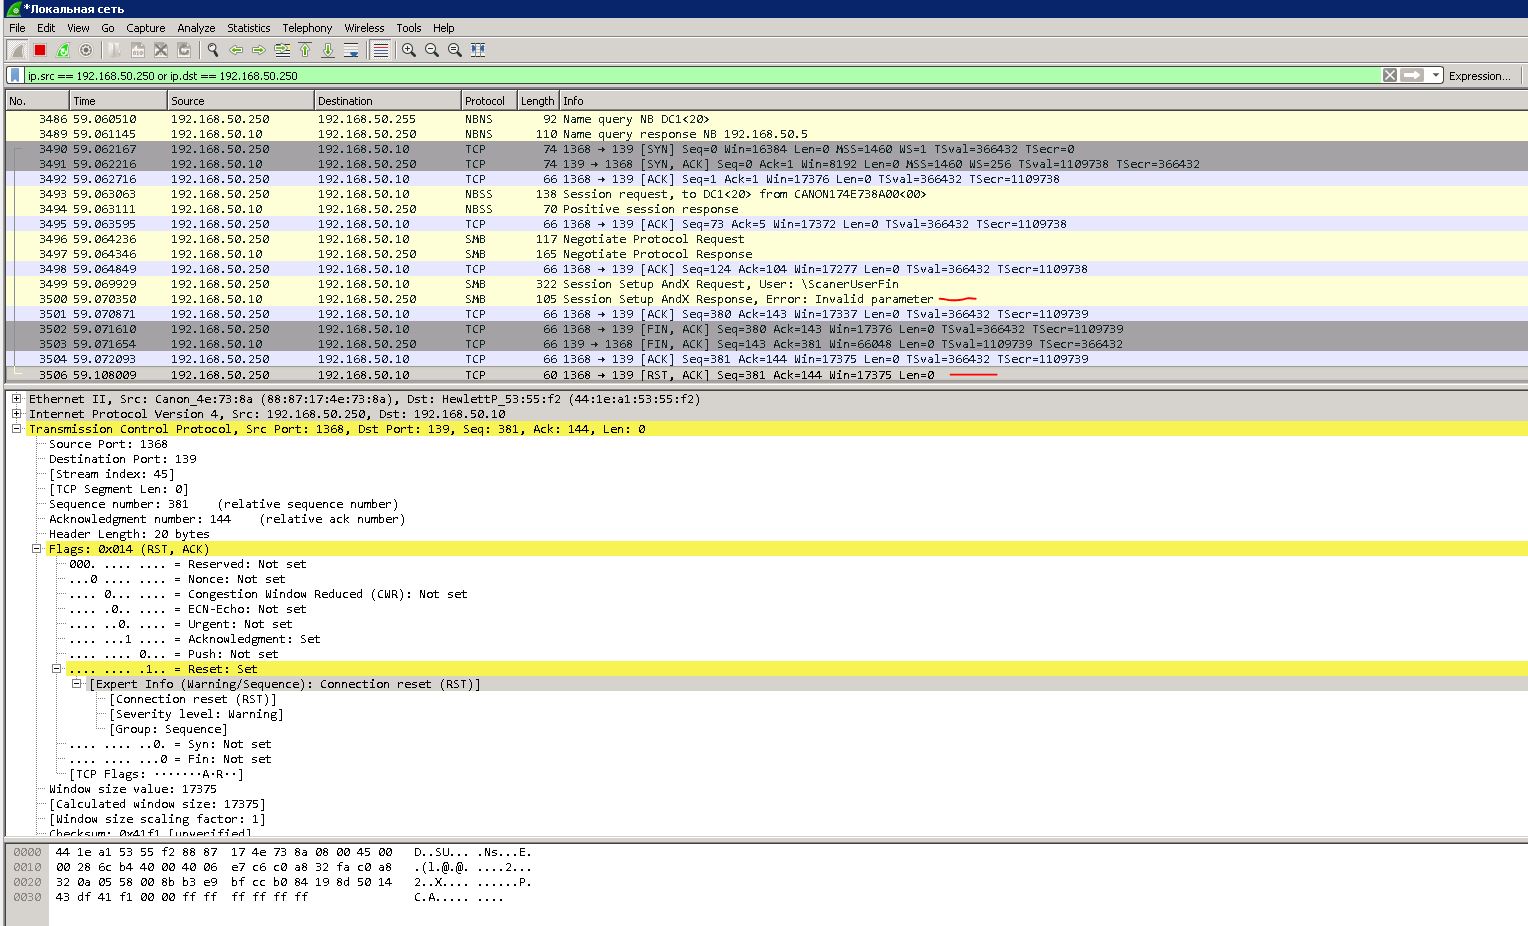Viewport: 1528px width, 926px height.
Task: Toggle packet colorize rules icon
Action: coord(380,50)
